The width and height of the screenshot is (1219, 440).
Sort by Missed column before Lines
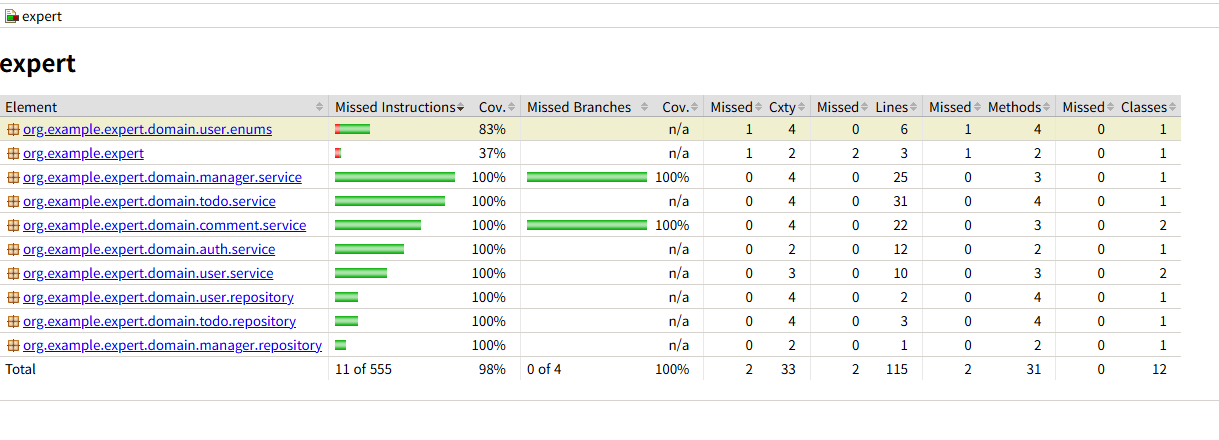(841, 107)
